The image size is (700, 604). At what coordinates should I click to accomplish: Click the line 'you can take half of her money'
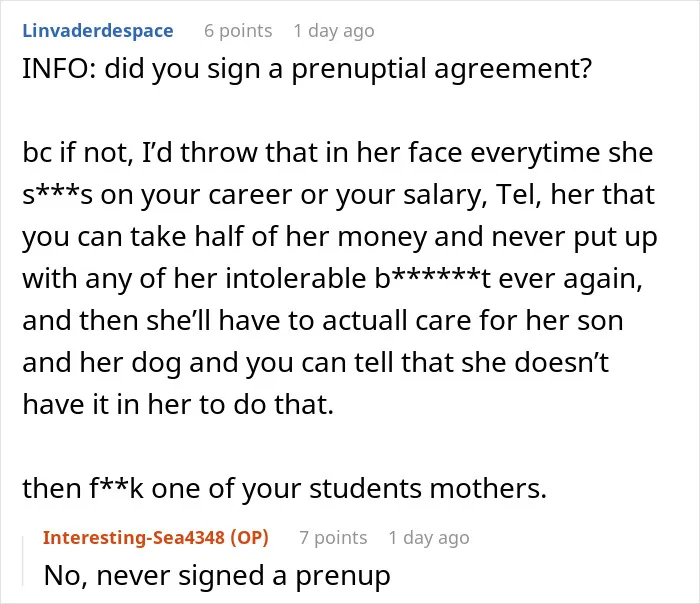tap(340, 238)
